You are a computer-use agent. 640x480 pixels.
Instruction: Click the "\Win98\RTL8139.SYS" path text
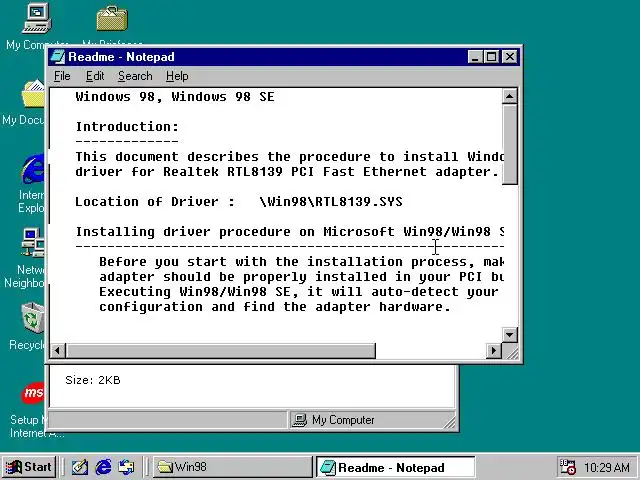pos(331,202)
